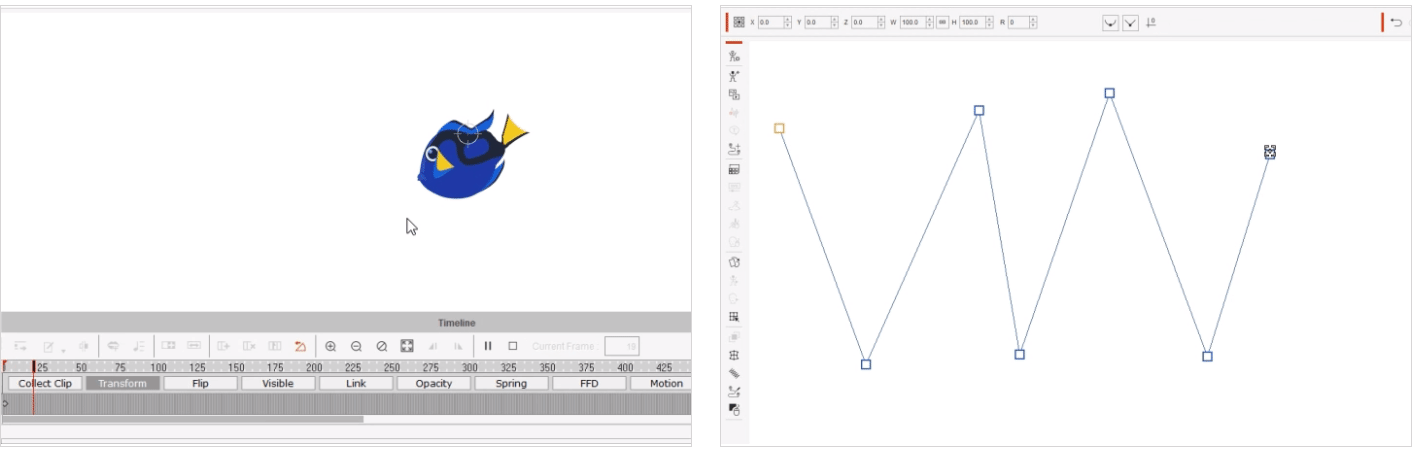Click the 100 mark on timeline ruler
The width and height of the screenshot is (1415, 450).
click(158, 367)
